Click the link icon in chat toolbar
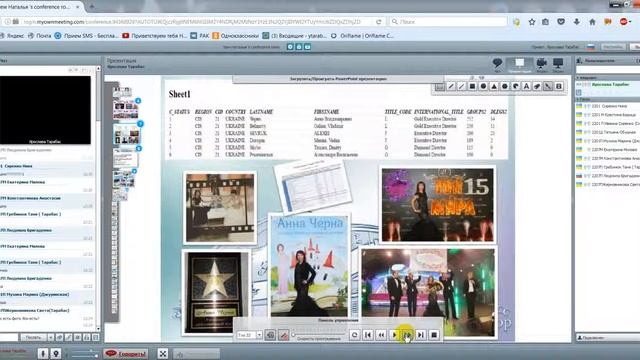 point(60,338)
